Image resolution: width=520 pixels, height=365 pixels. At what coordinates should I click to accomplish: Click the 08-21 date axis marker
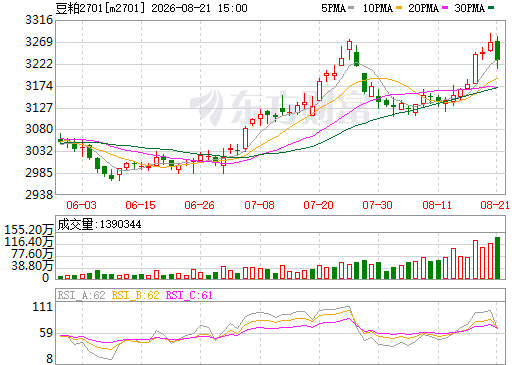coord(495,205)
